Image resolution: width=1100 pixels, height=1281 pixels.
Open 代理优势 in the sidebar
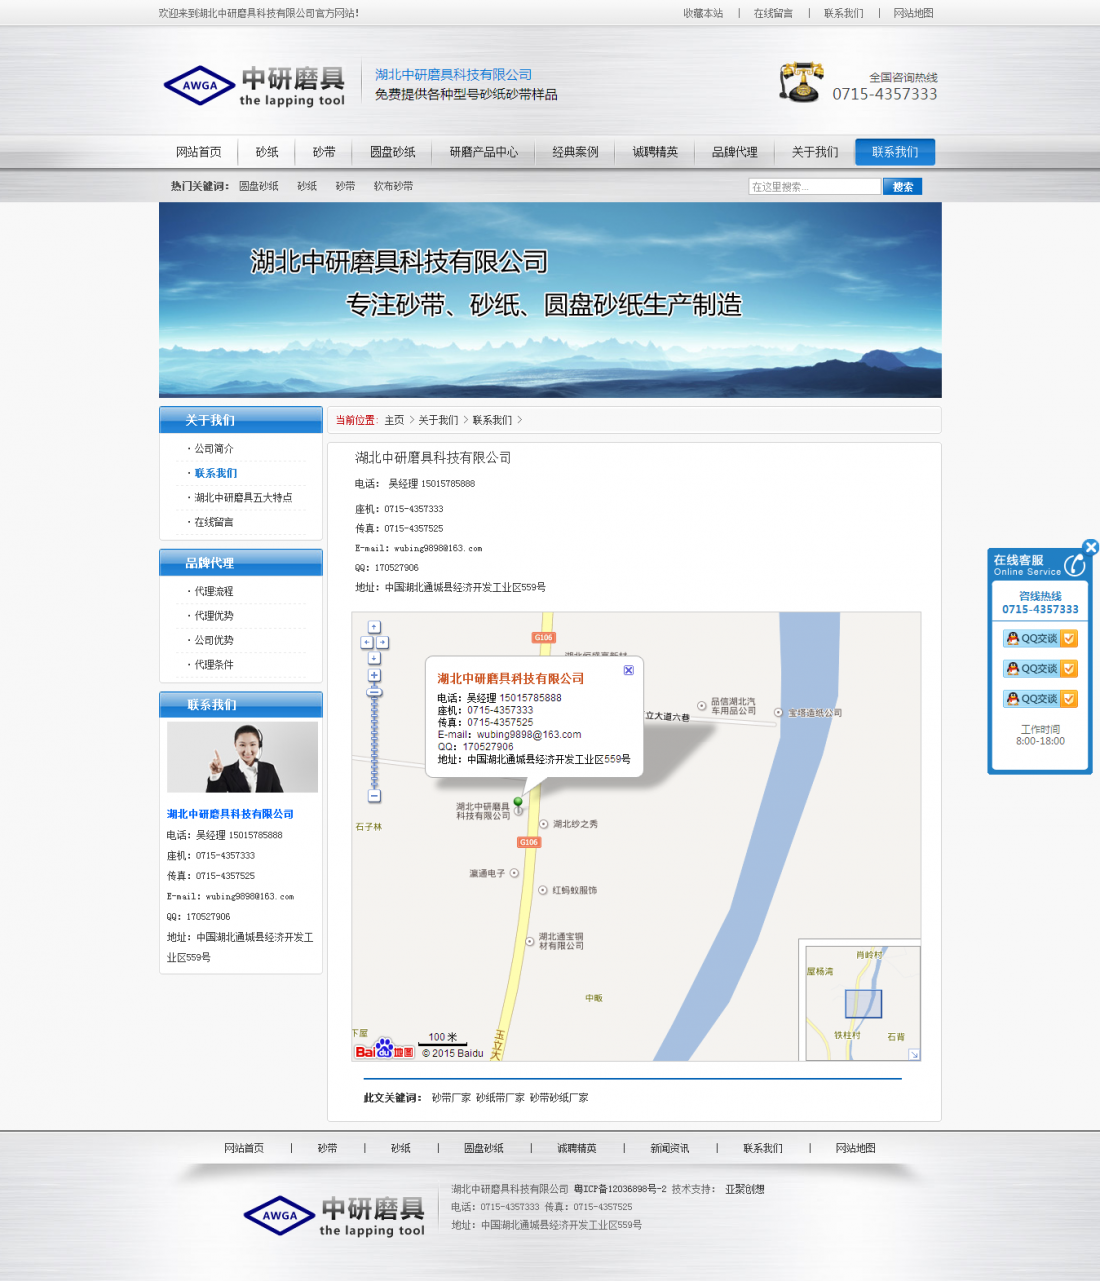click(x=213, y=616)
